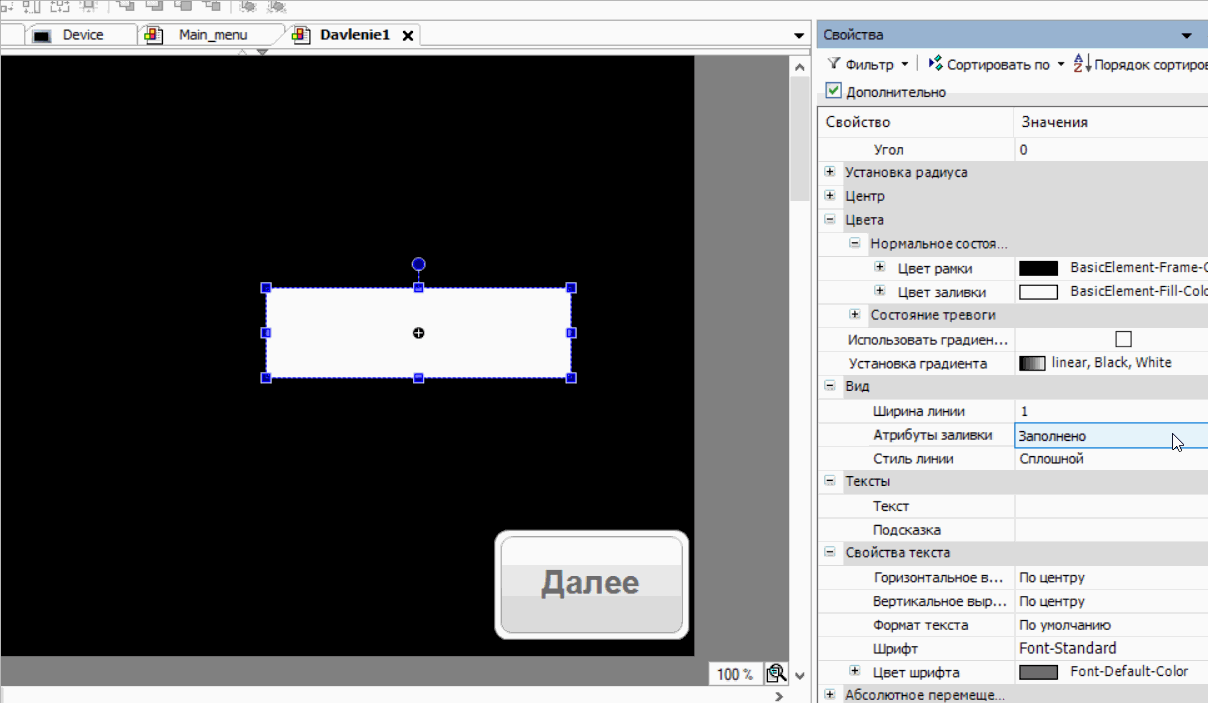
Task: Click the Порядок сортировки A-Z icon
Action: (1082, 64)
